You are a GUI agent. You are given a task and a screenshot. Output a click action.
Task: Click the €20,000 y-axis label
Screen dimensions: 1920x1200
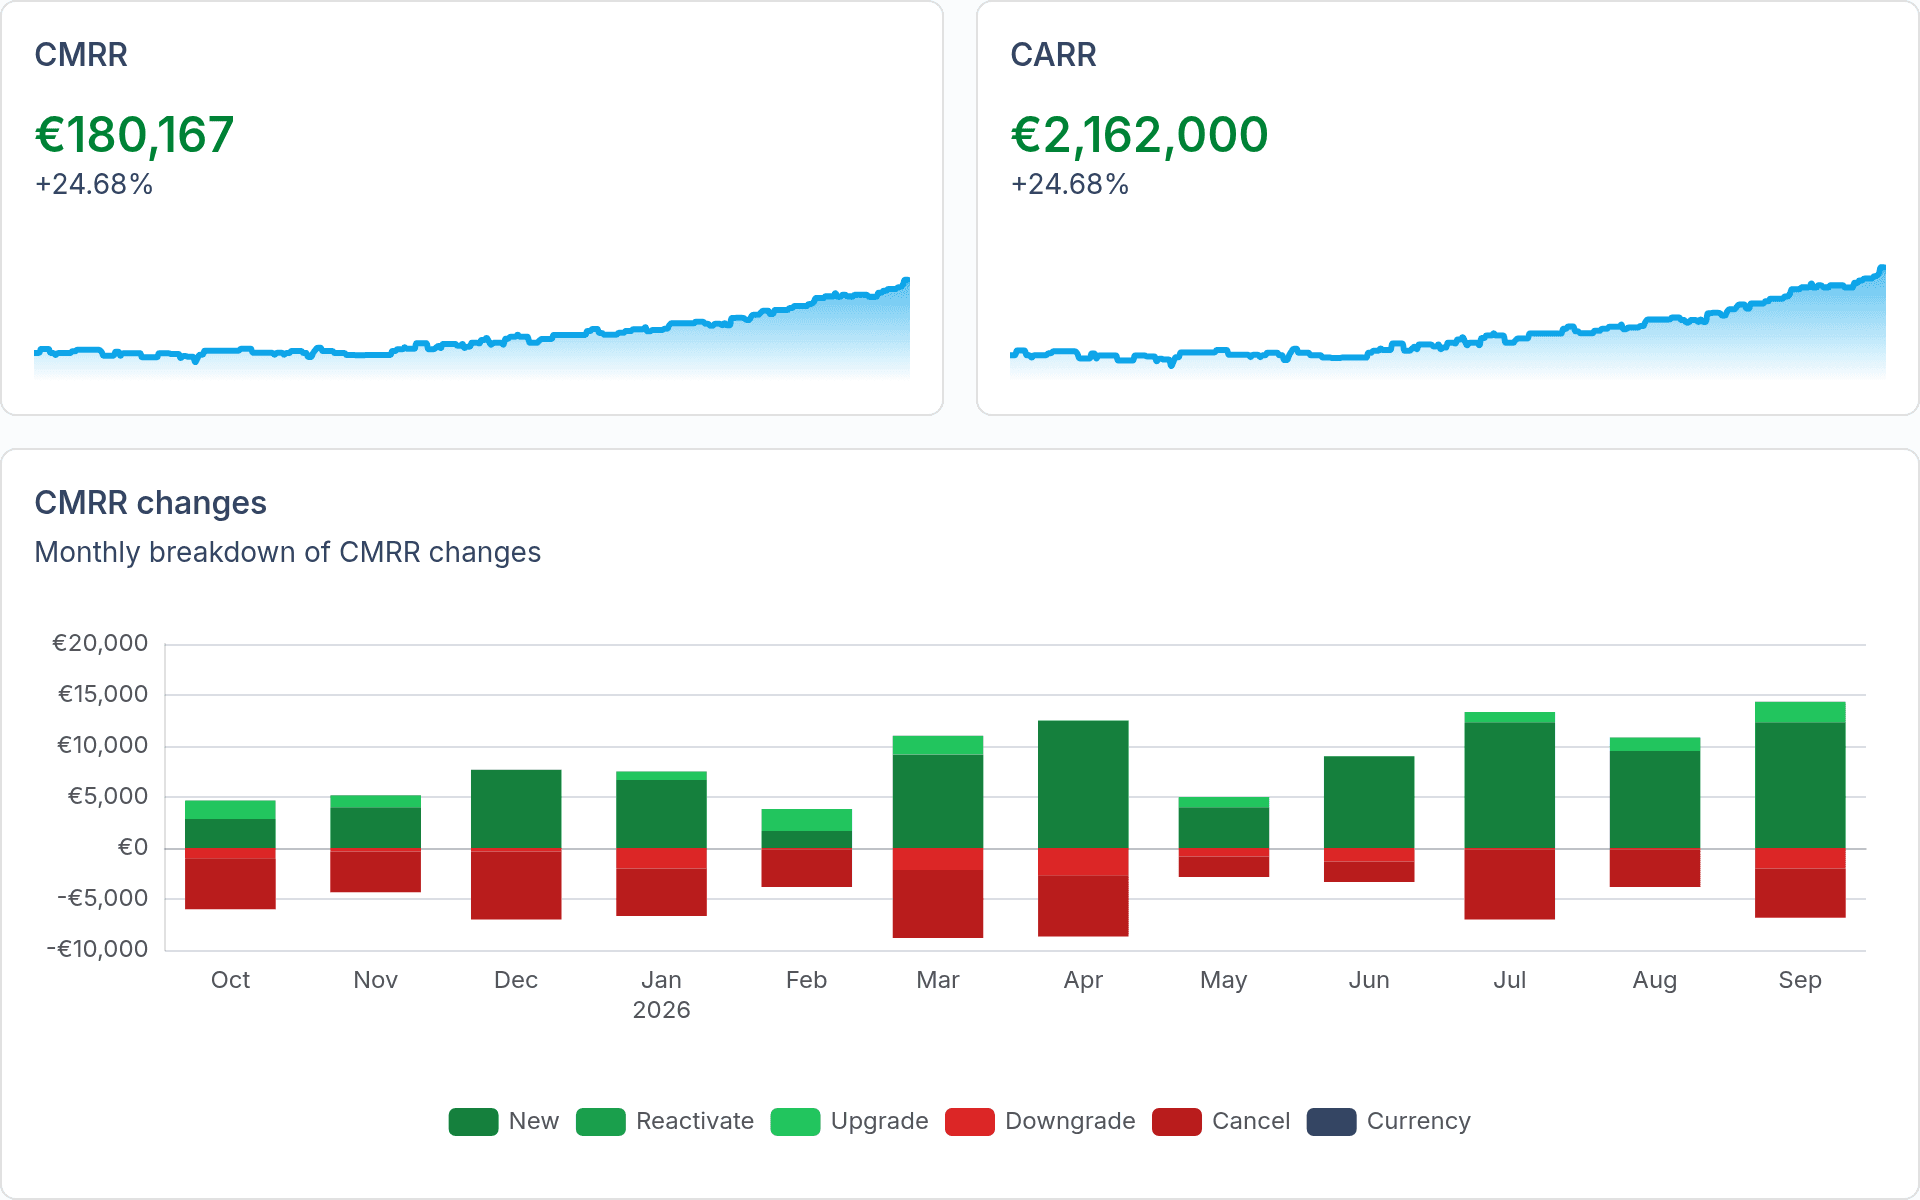coord(100,644)
